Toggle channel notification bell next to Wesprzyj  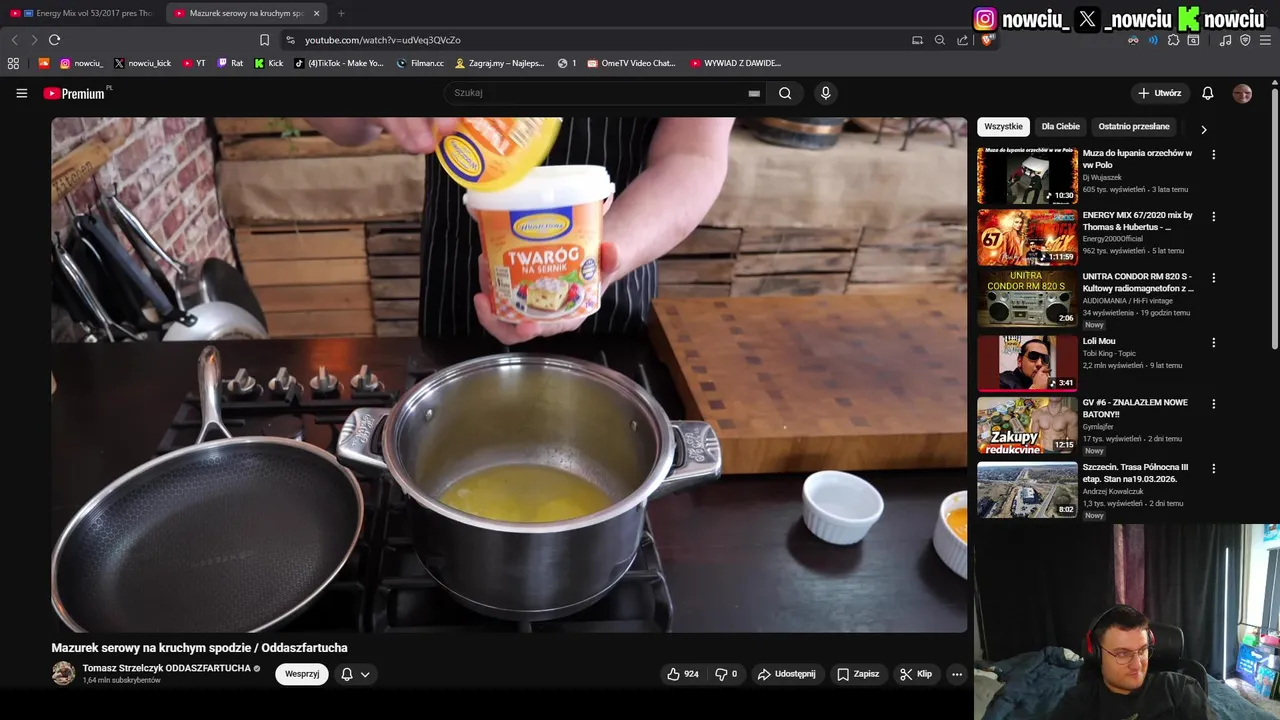point(347,674)
